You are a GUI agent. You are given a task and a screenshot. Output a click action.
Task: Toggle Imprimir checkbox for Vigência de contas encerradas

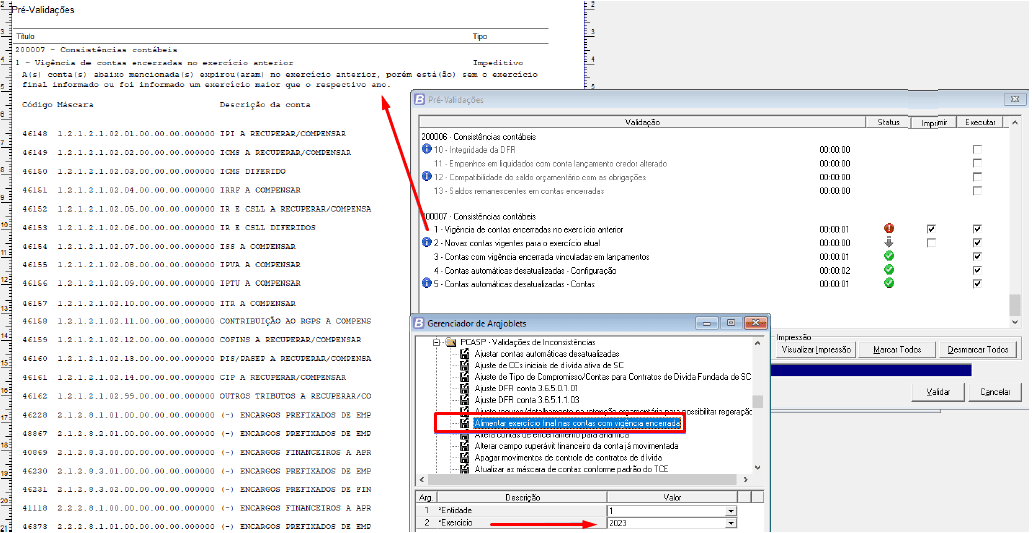point(932,229)
